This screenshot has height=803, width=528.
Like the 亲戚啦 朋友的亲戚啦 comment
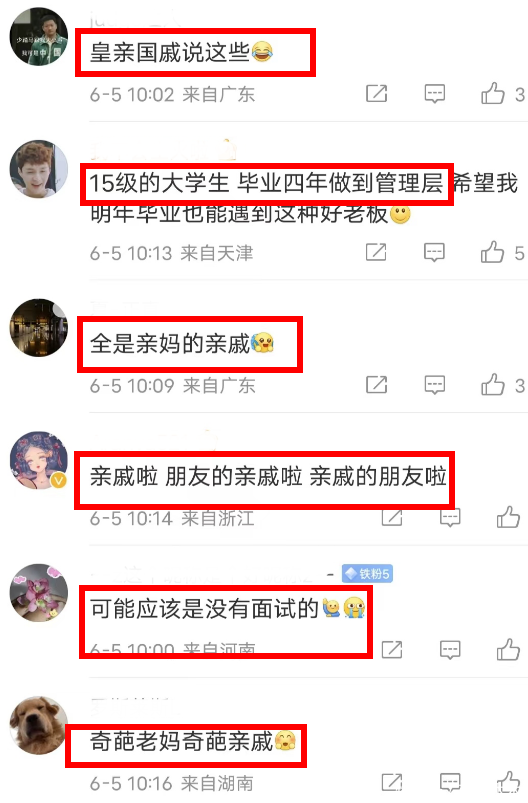508,517
